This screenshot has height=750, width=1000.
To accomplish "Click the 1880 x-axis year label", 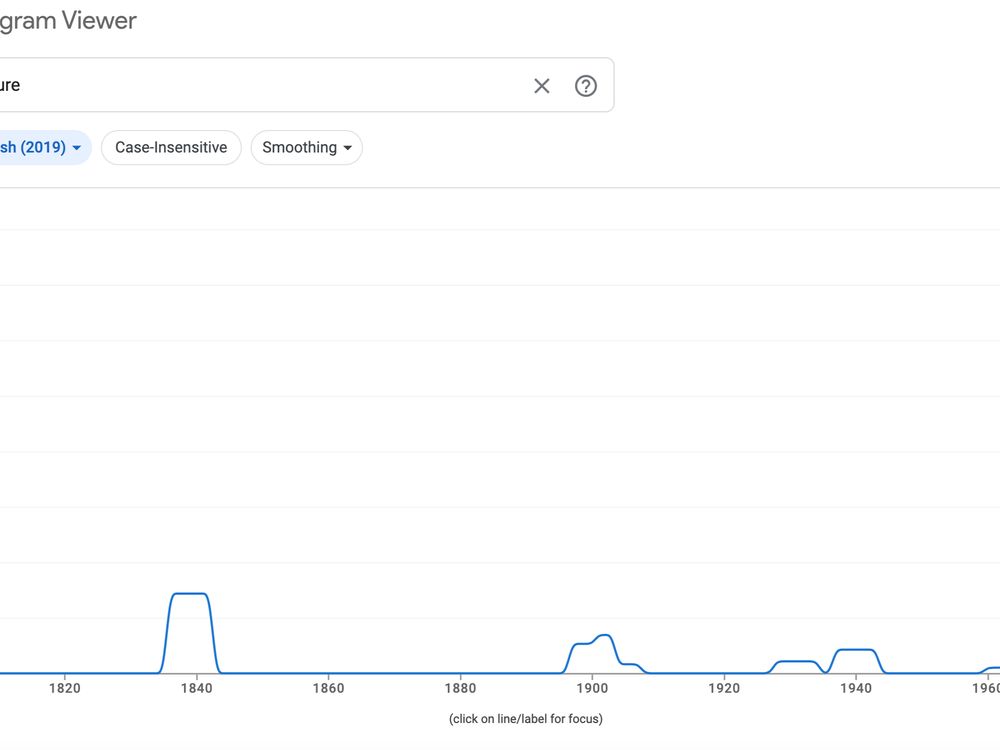I will pos(460,688).
